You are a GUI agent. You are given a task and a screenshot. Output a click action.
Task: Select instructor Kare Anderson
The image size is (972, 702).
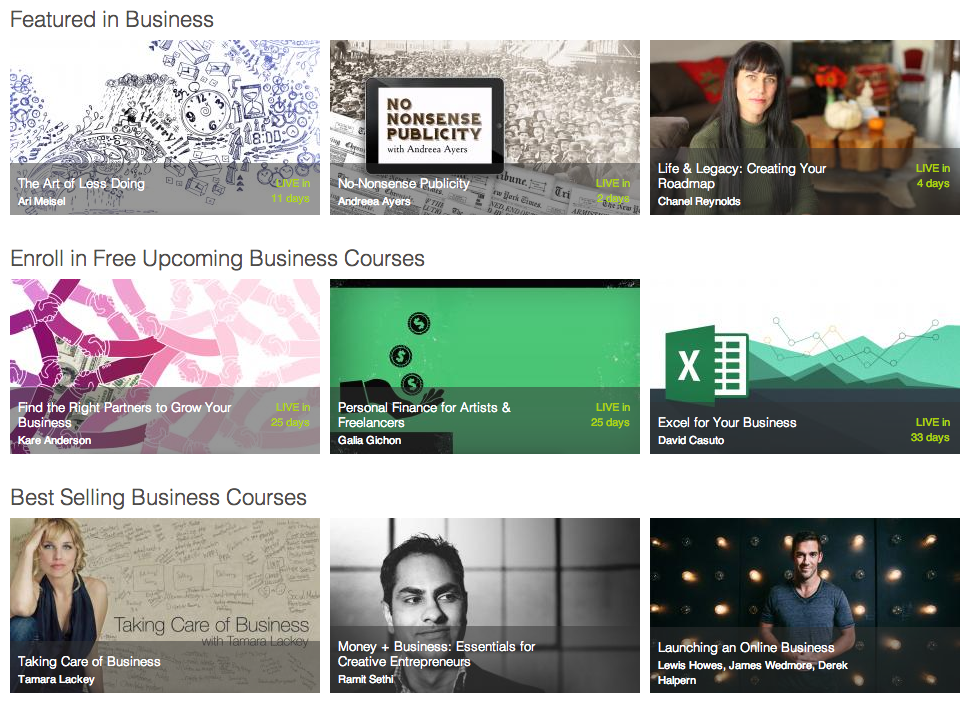[x=54, y=440]
